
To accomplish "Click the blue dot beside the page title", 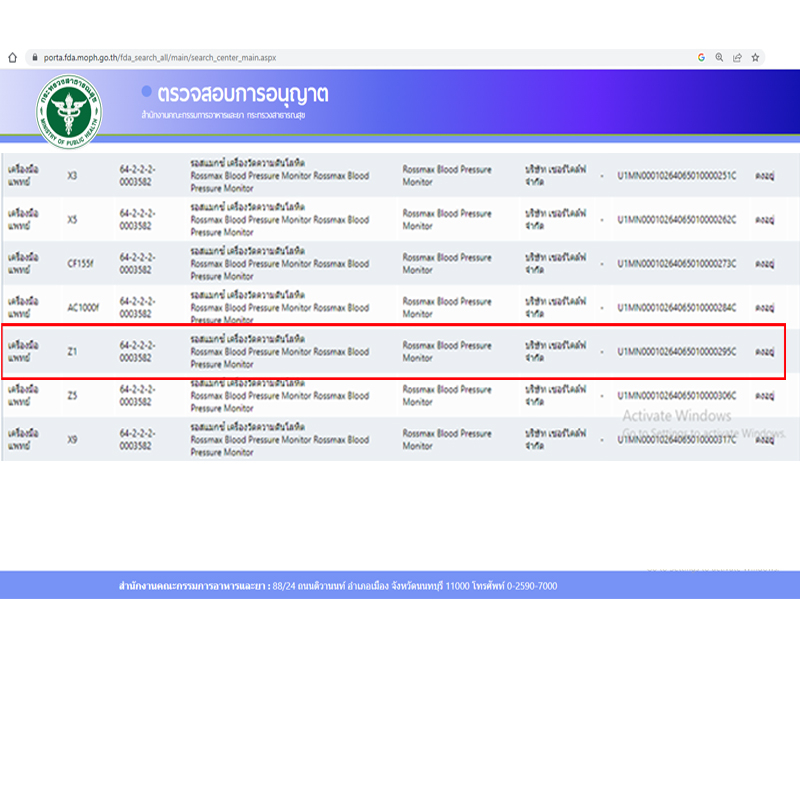I will (x=147, y=91).
